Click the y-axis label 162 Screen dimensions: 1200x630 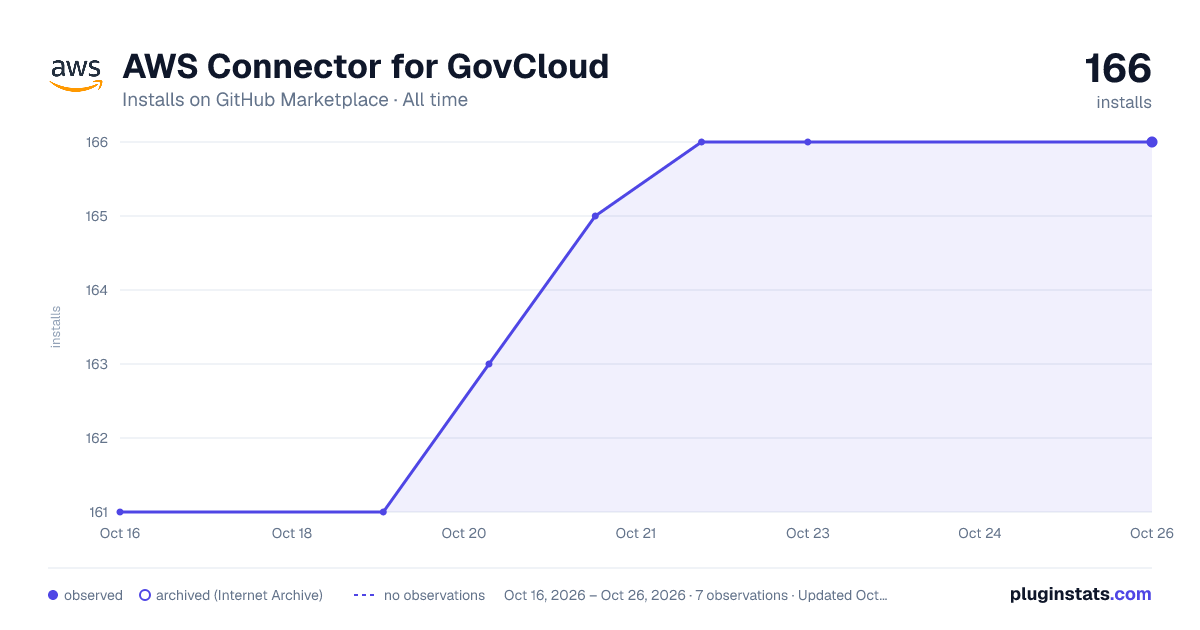click(97, 438)
